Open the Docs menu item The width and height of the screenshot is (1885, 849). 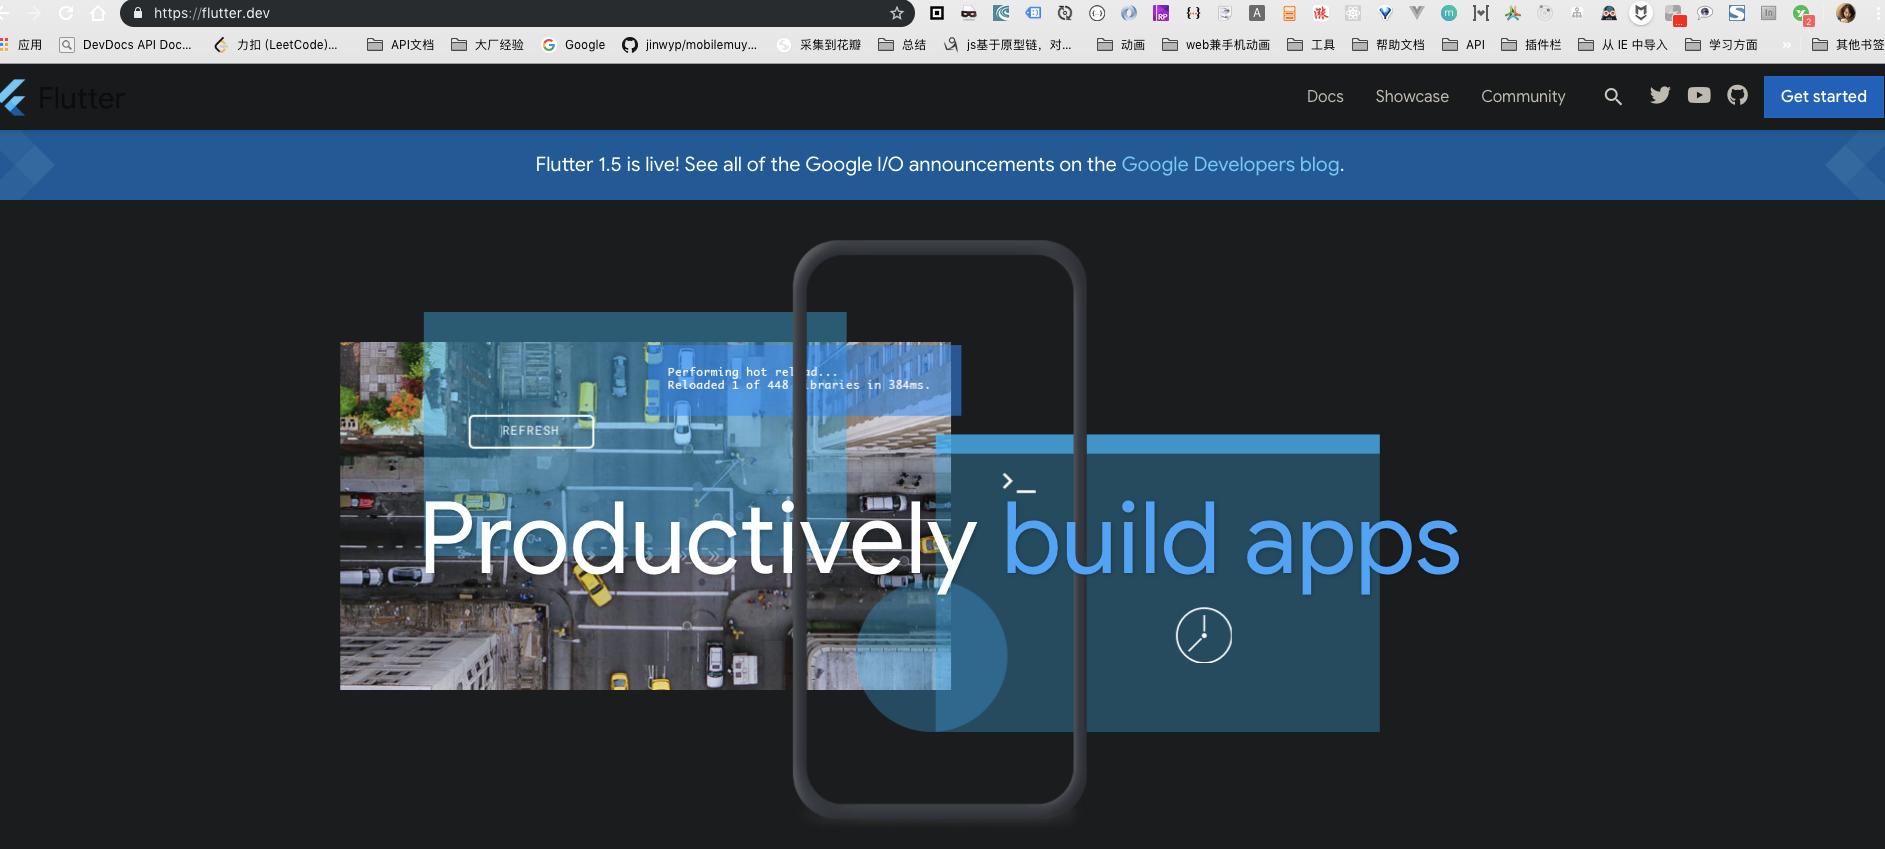pos(1325,97)
